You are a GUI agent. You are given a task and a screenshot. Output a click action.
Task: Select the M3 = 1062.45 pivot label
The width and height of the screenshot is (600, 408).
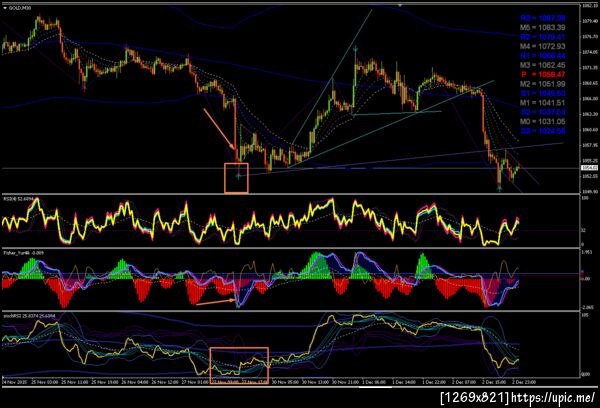pos(542,65)
